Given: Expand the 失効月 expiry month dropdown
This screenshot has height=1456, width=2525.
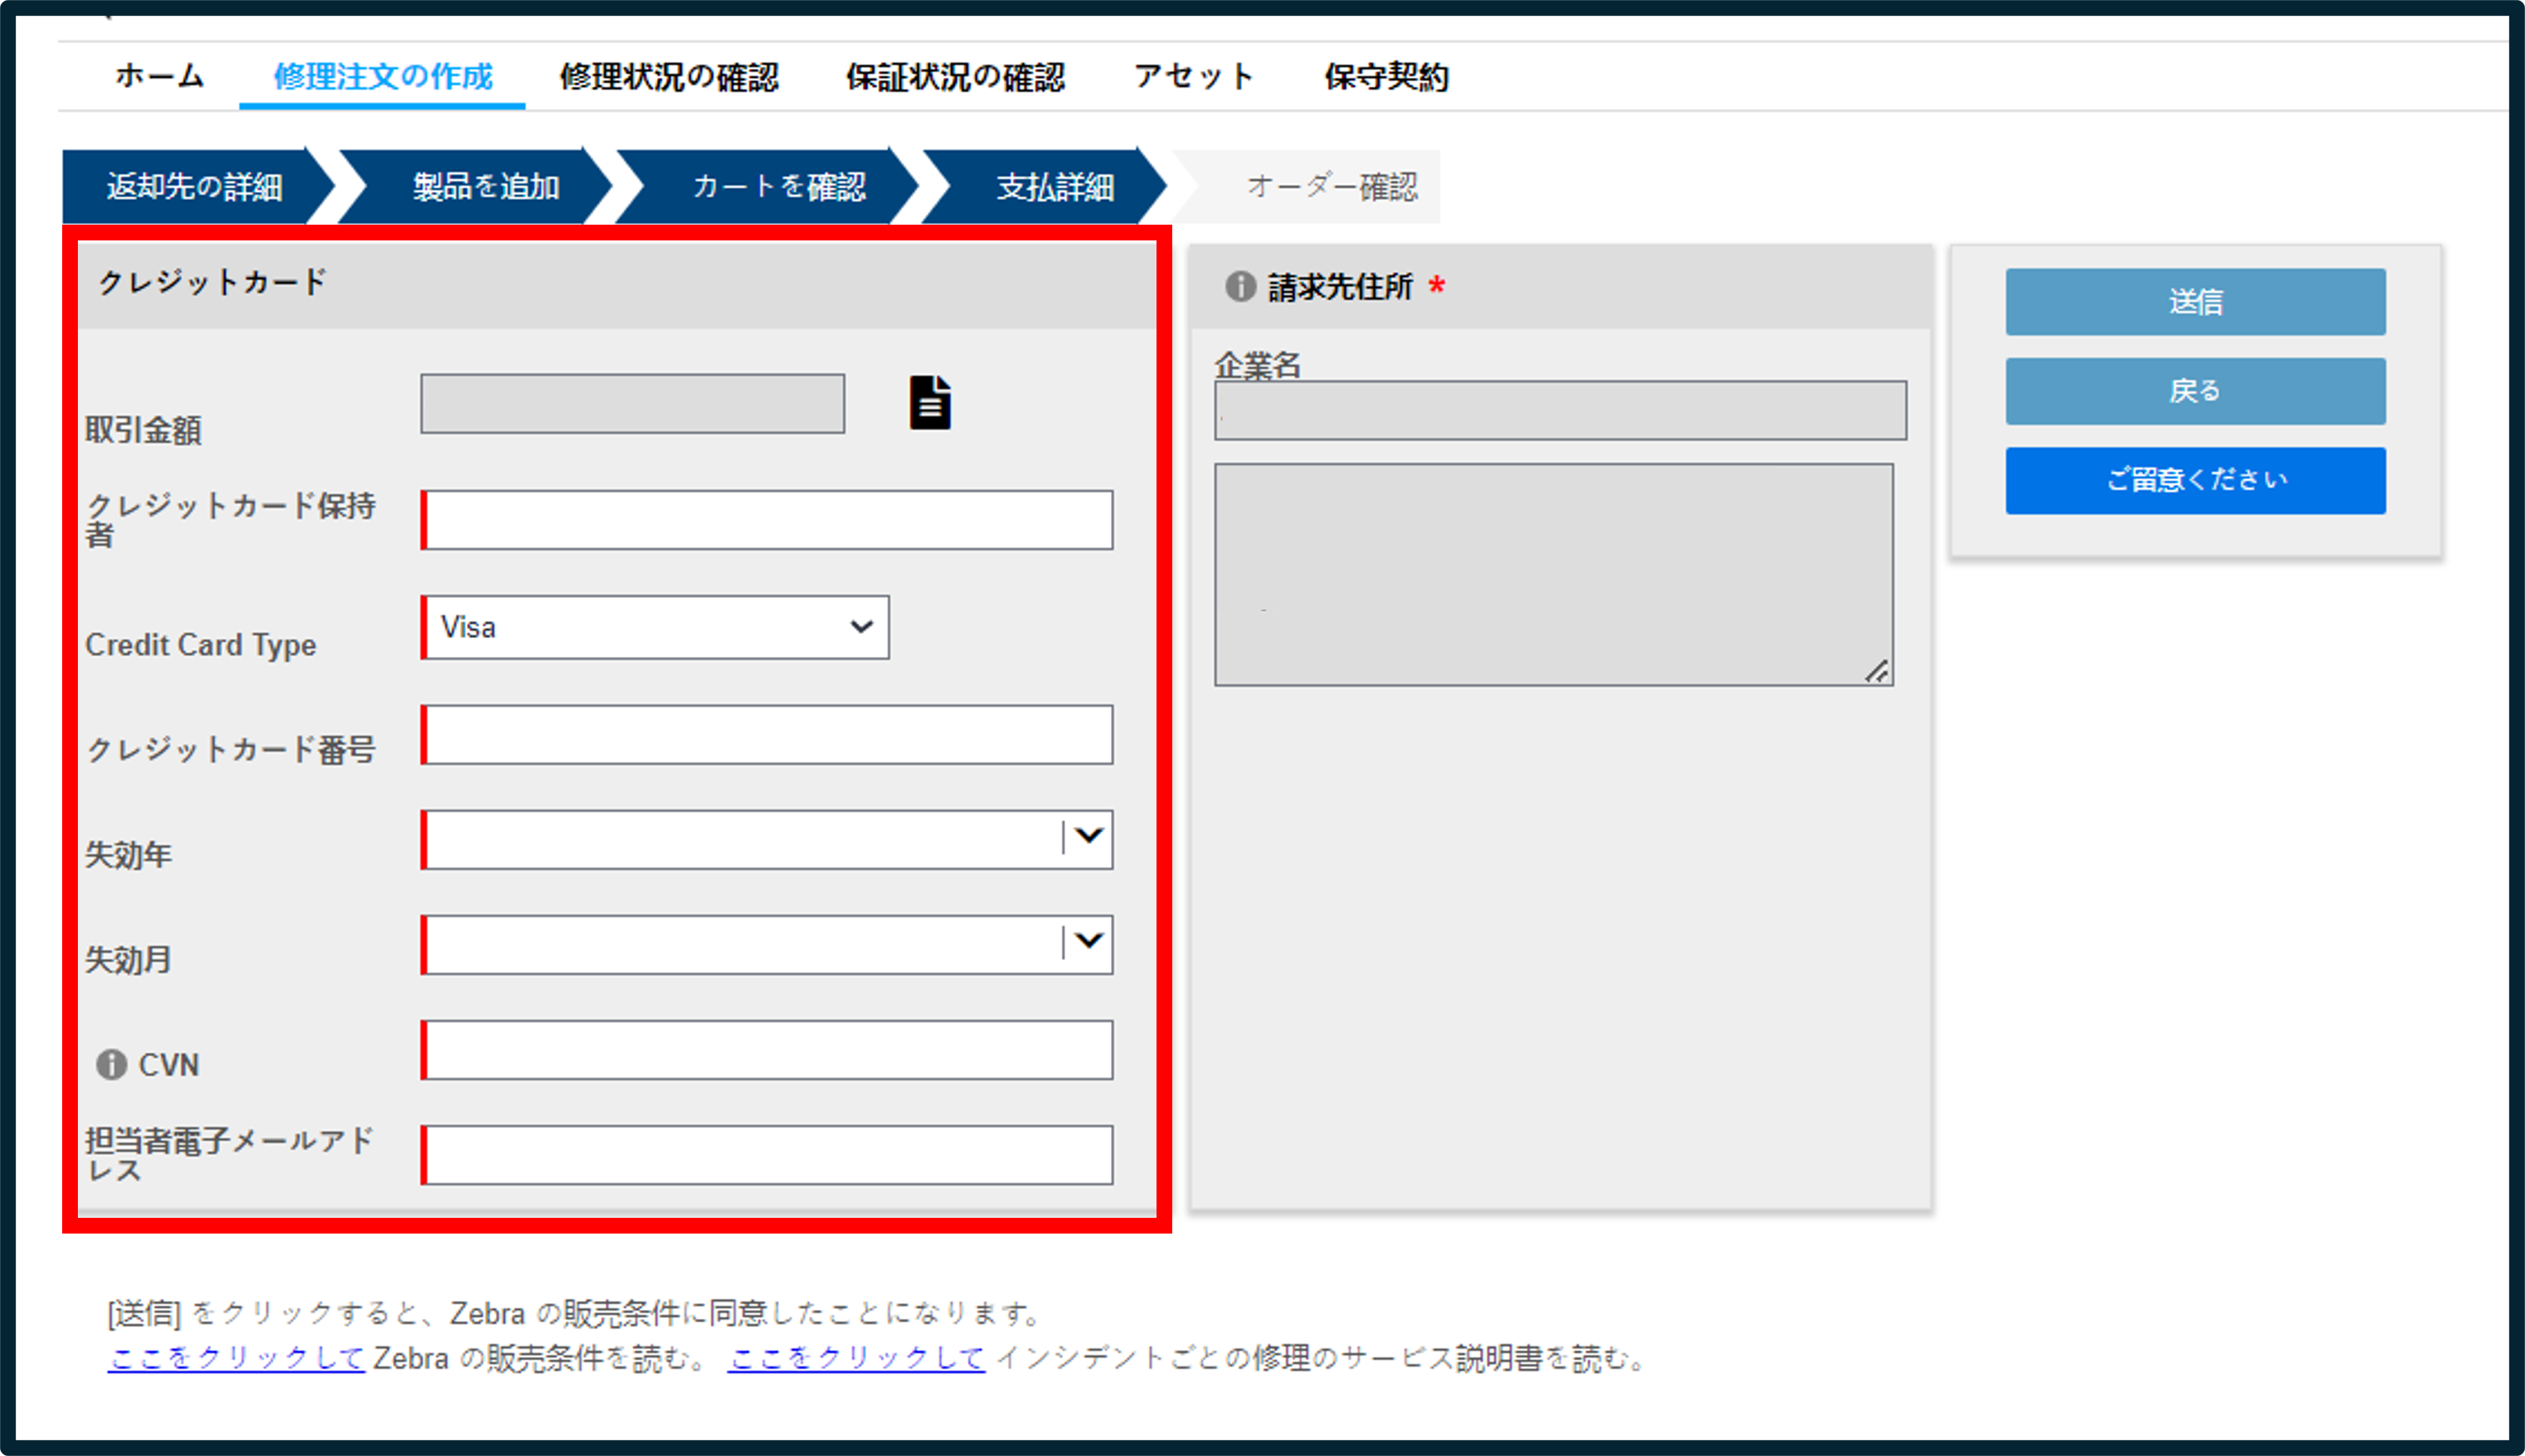Looking at the screenshot, I should coord(767,944).
